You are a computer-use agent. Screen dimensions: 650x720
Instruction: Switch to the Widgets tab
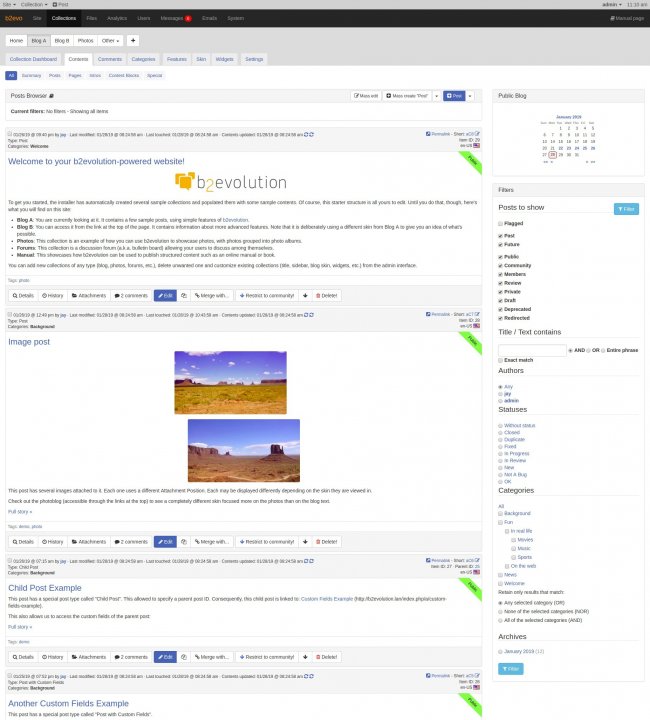[x=224, y=59]
